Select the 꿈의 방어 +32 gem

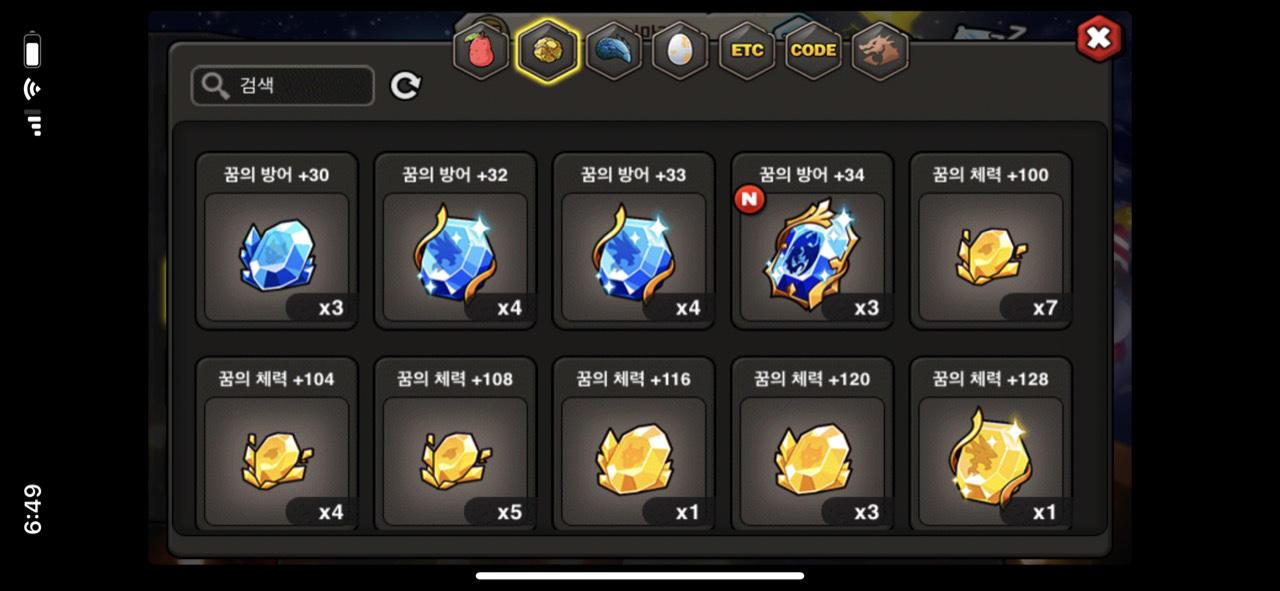coord(455,241)
